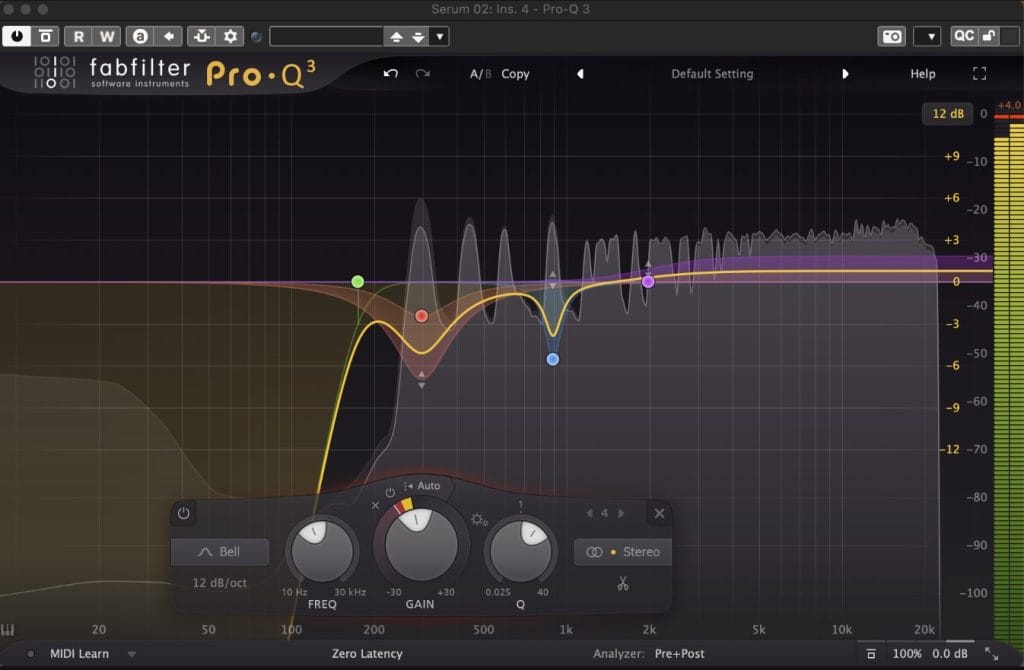Load the next preset with right arrow
The width and height of the screenshot is (1024, 670).
tap(845, 74)
